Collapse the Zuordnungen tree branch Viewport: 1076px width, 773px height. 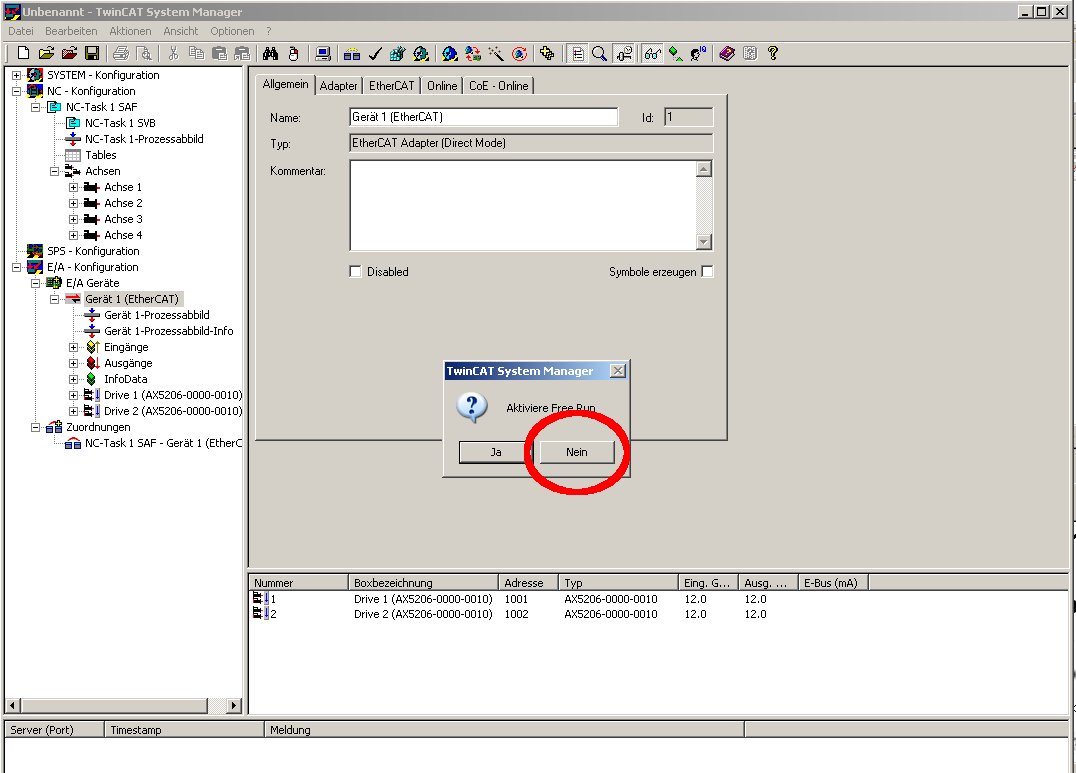pos(36,427)
